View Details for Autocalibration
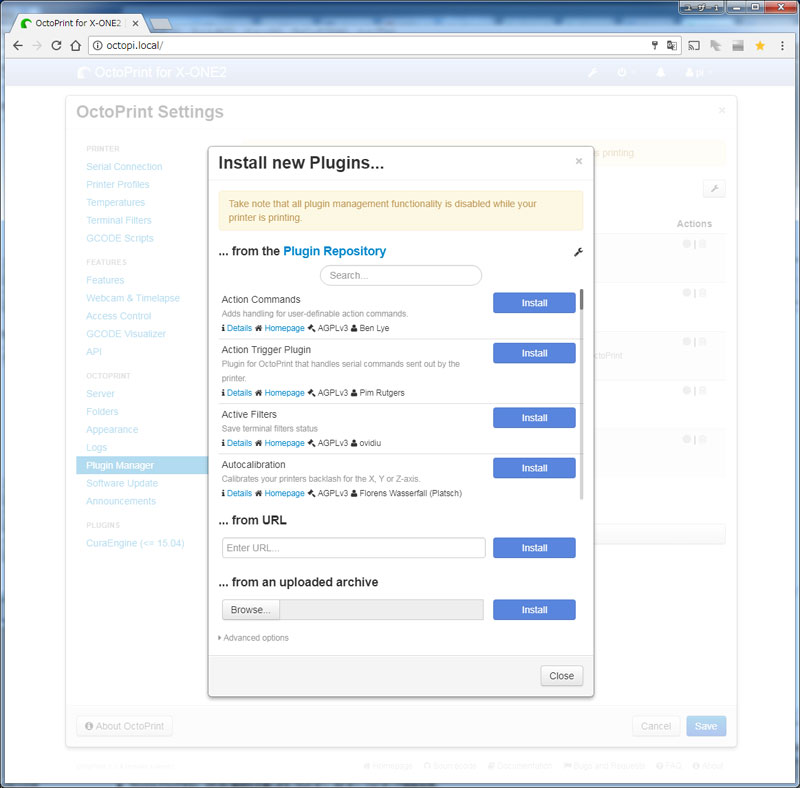800x788 pixels. pos(239,494)
